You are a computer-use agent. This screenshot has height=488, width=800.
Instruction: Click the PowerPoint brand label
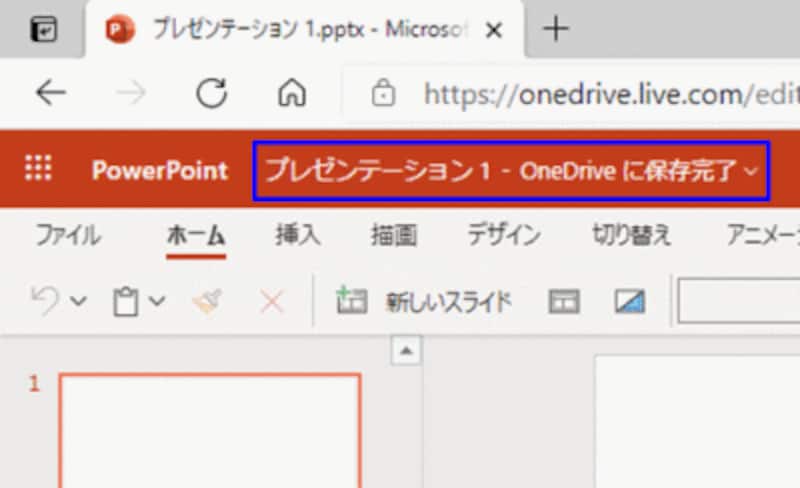click(160, 170)
